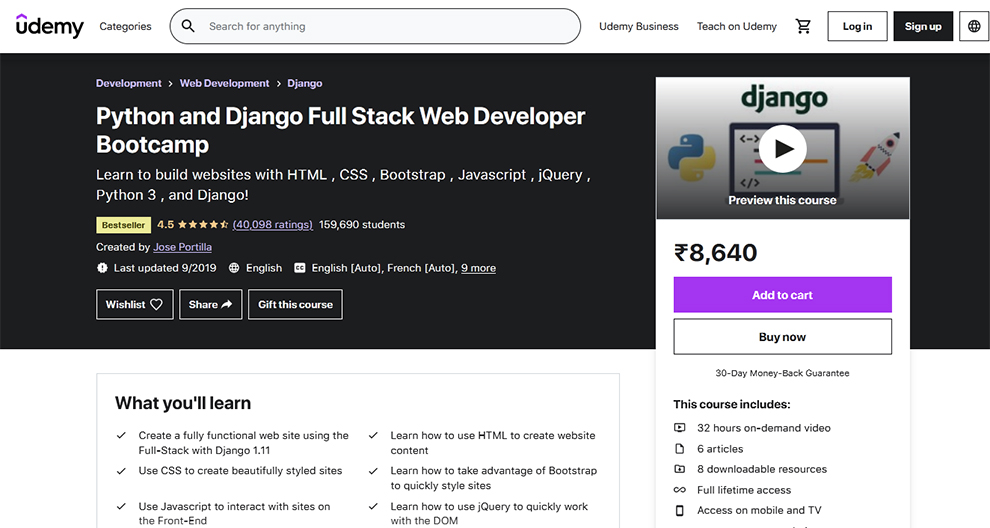Click the purple Add to cart button

tap(782, 295)
